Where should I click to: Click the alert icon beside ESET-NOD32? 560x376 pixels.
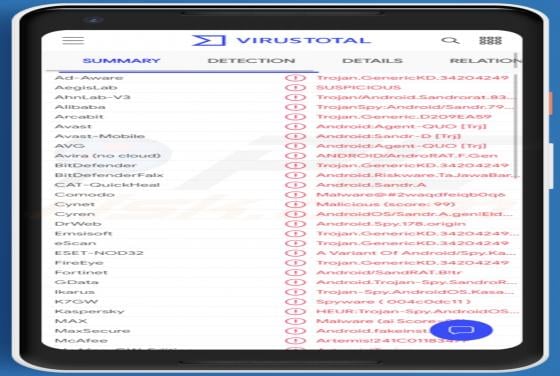pyautogui.click(x=295, y=253)
